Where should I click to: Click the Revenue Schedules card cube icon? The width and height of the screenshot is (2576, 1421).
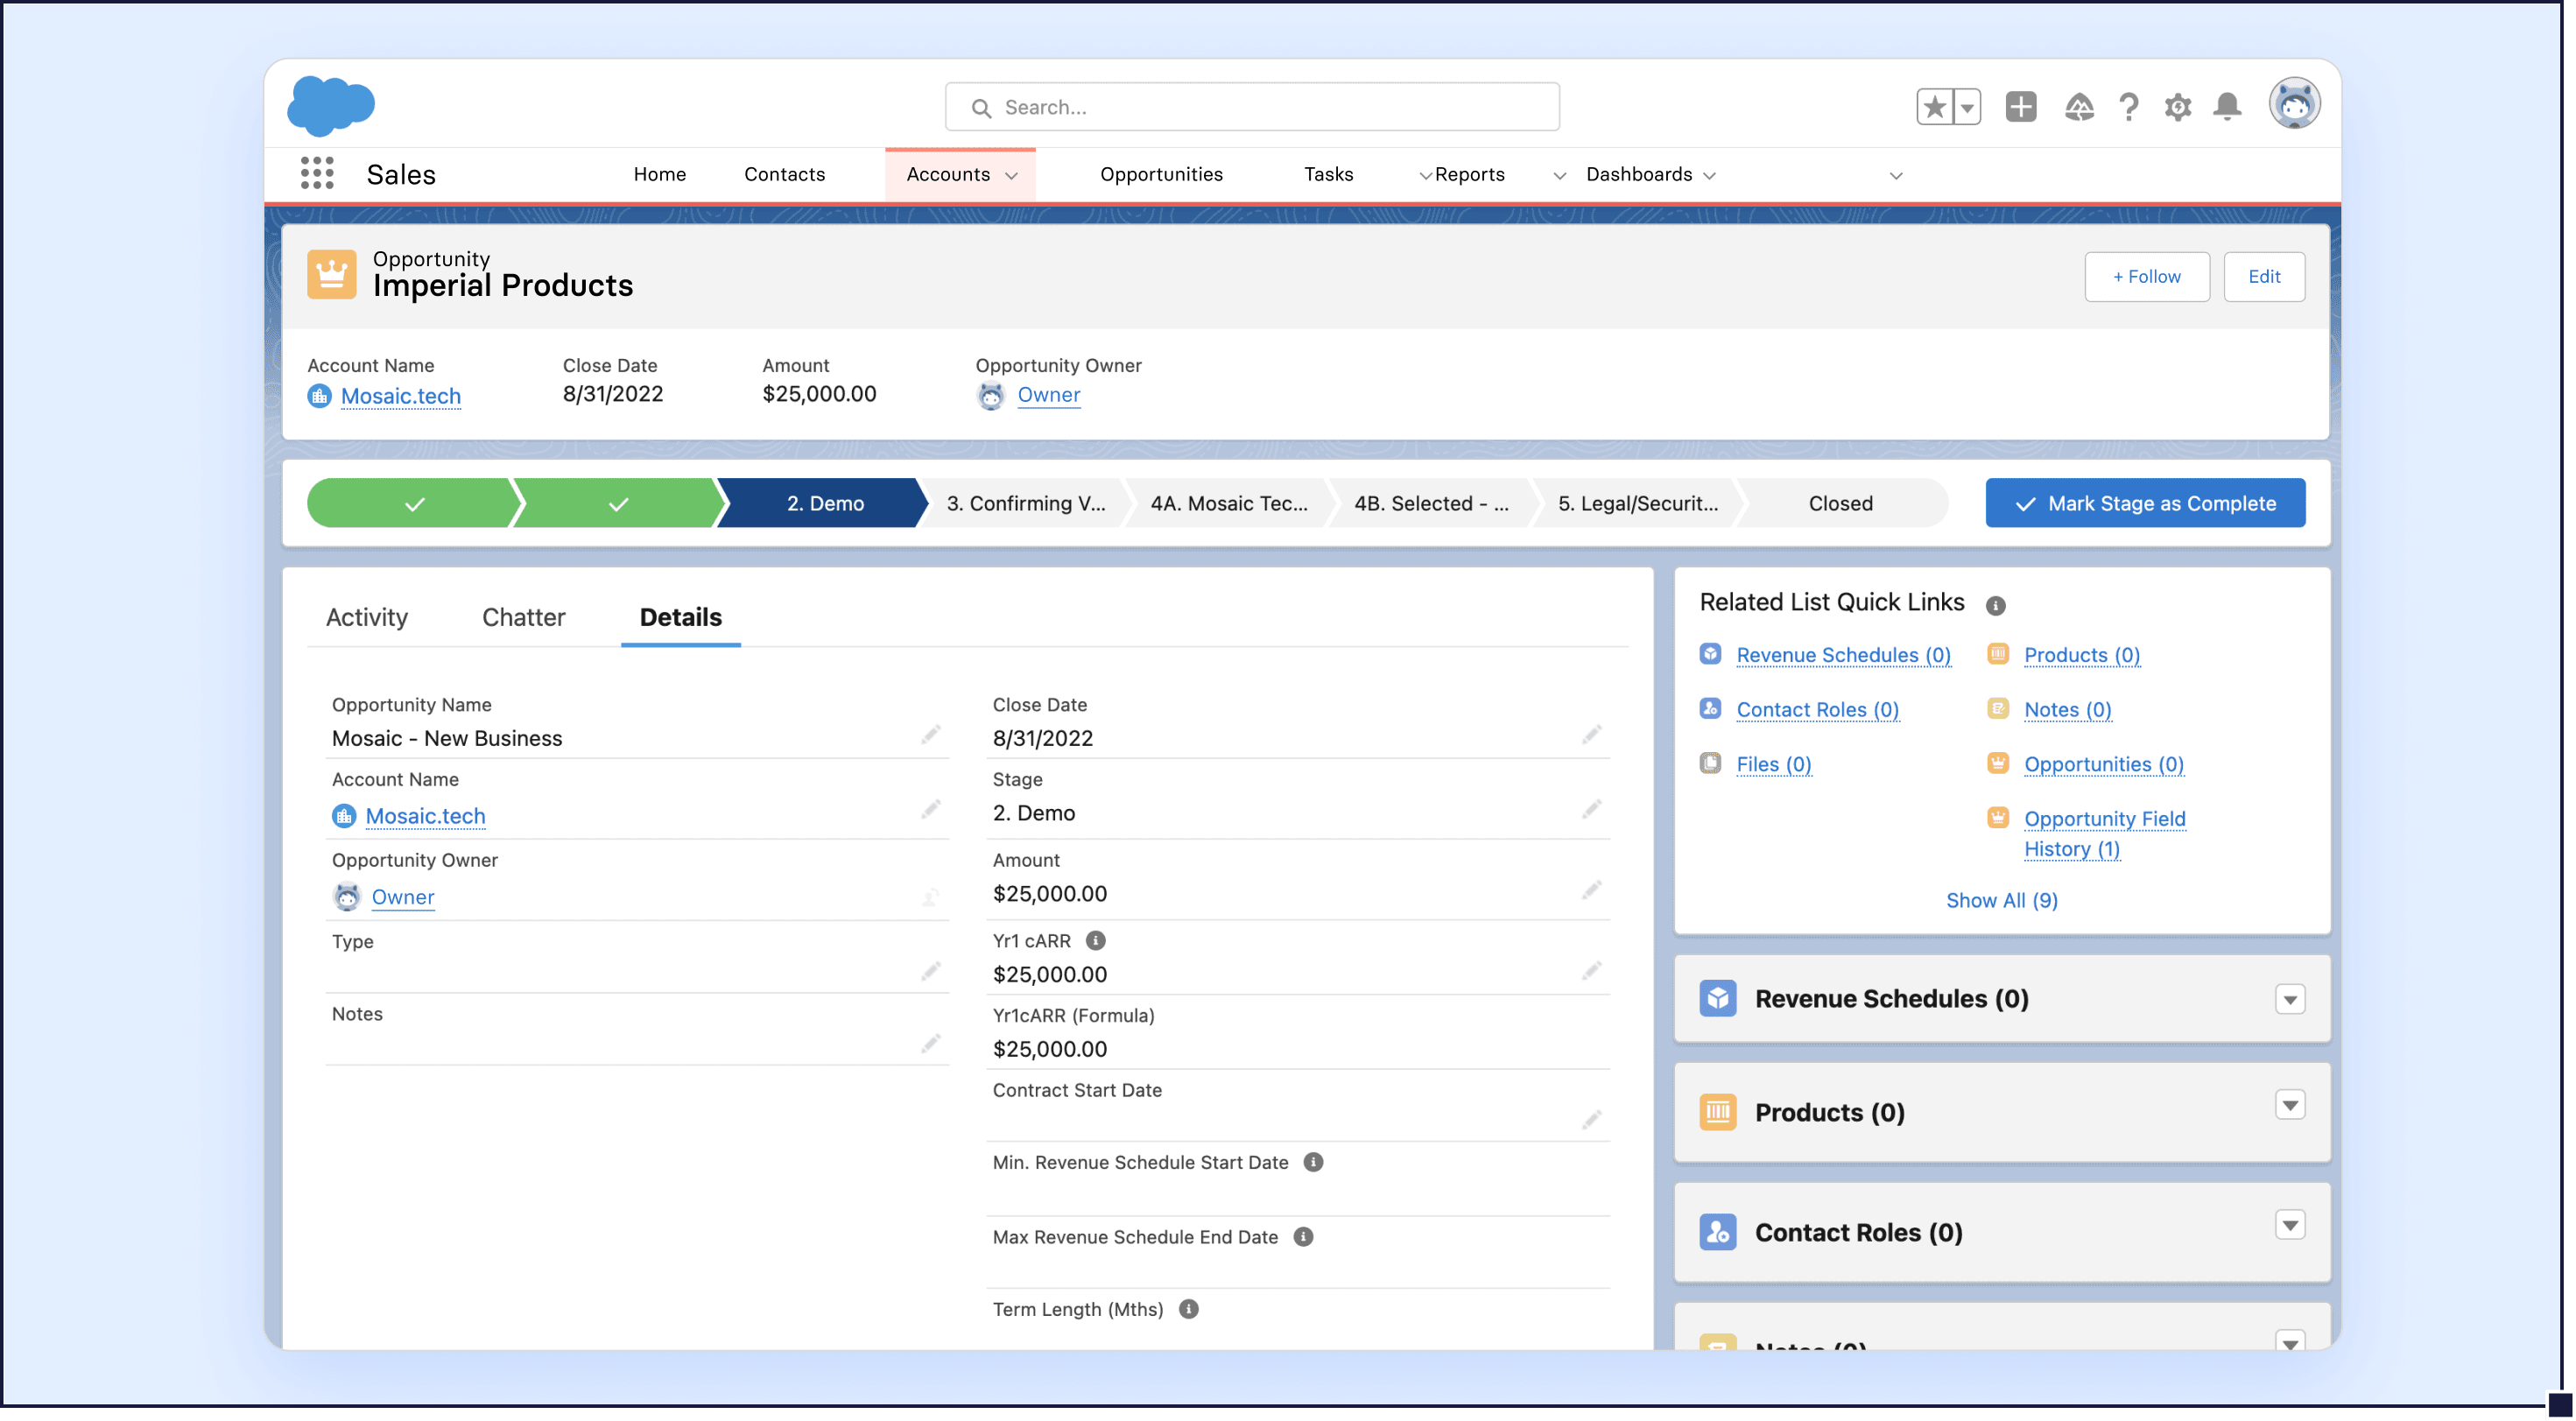[x=1717, y=999]
